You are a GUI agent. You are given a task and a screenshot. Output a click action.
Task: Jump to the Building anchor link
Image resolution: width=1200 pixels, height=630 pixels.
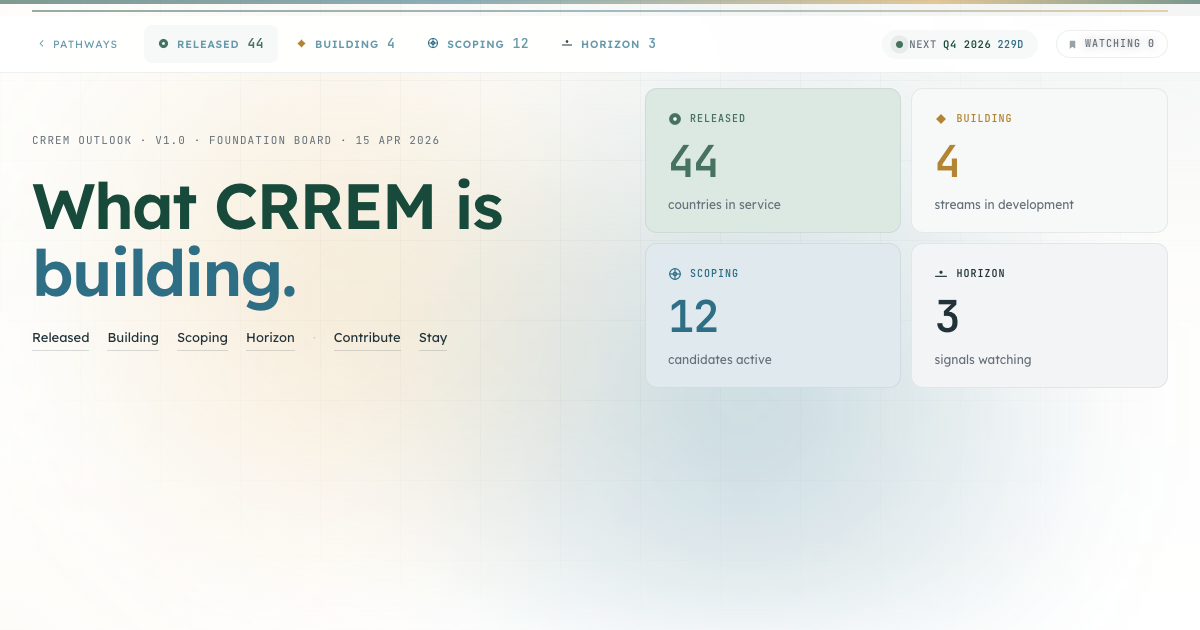(x=133, y=338)
